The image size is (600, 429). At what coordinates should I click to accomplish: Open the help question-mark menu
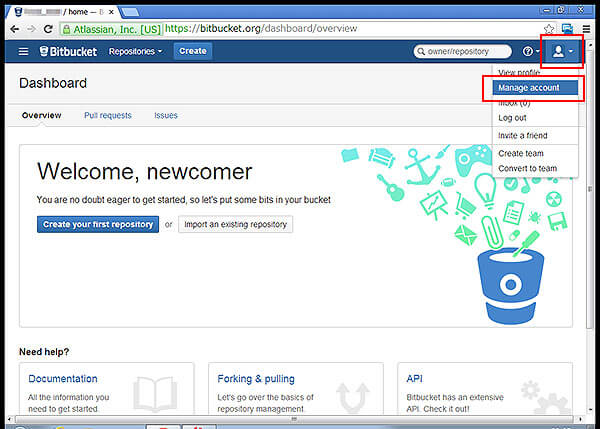(531, 51)
